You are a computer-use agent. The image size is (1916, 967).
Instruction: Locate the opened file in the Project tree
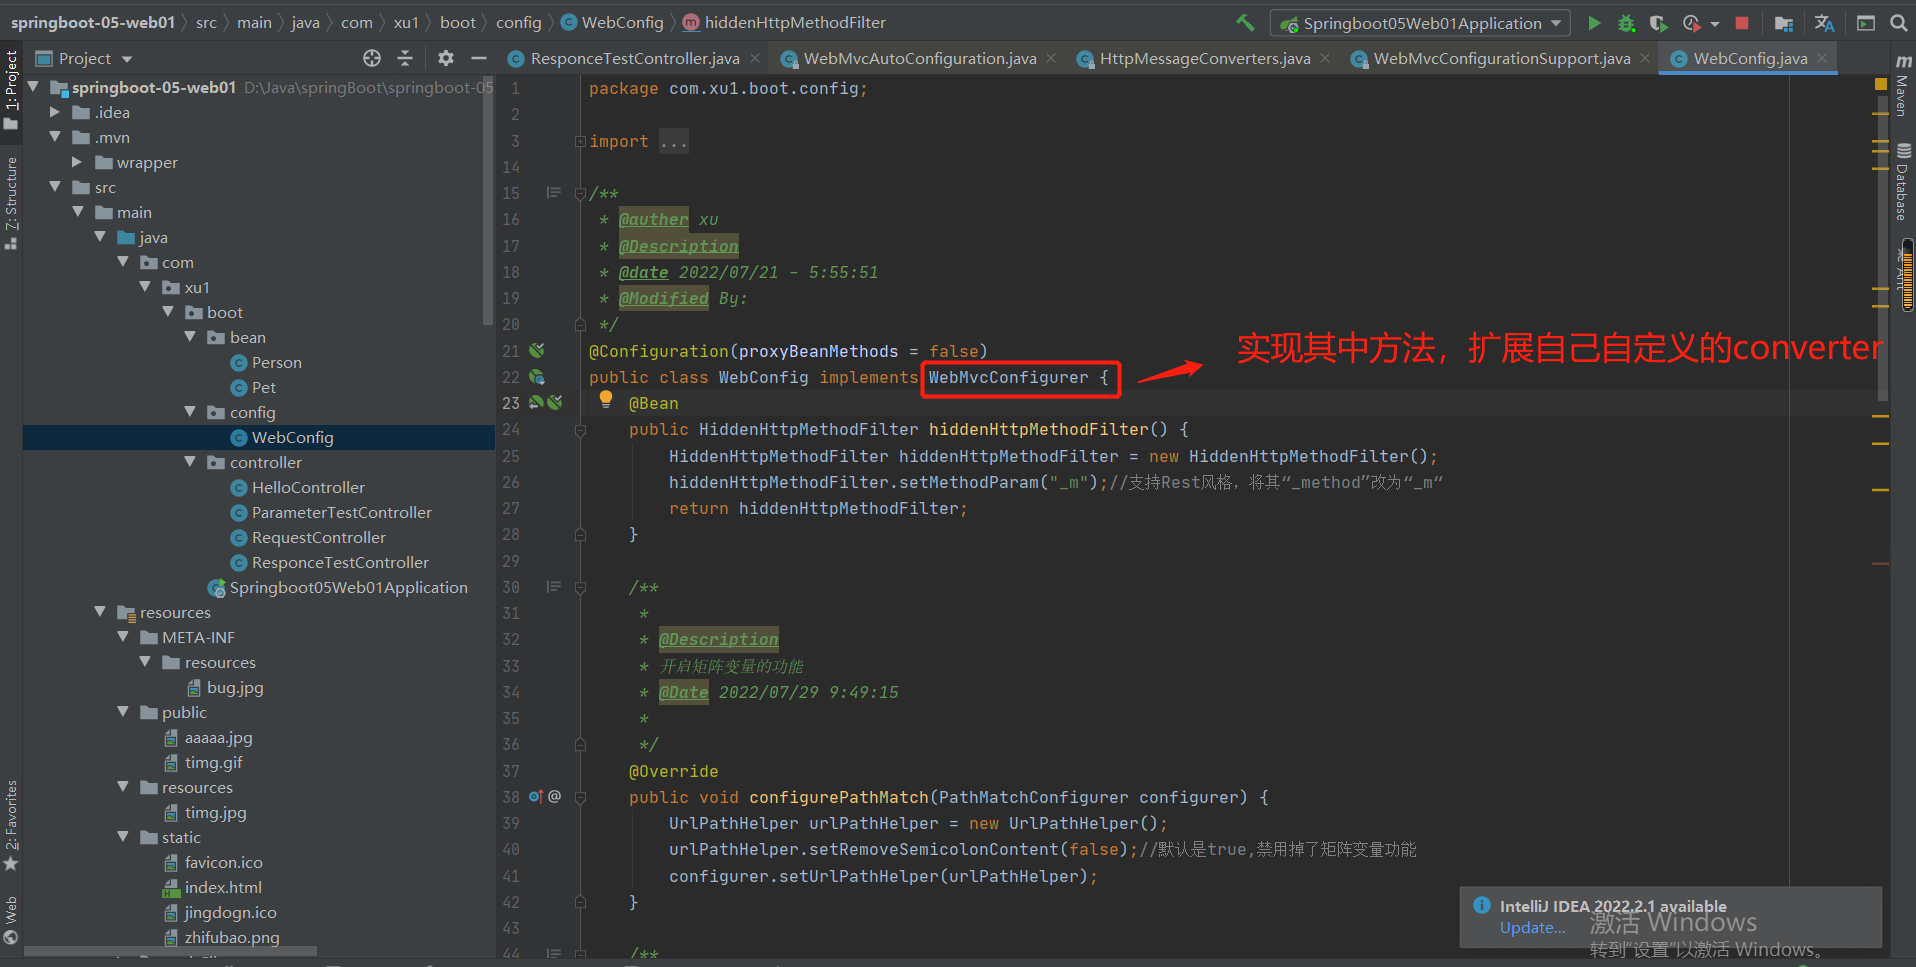[x=372, y=58]
